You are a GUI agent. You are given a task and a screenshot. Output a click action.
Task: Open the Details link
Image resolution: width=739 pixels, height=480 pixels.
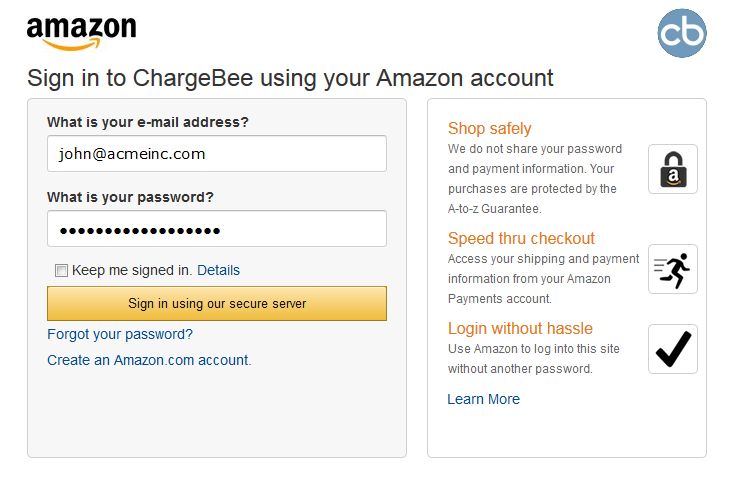click(218, 270)
